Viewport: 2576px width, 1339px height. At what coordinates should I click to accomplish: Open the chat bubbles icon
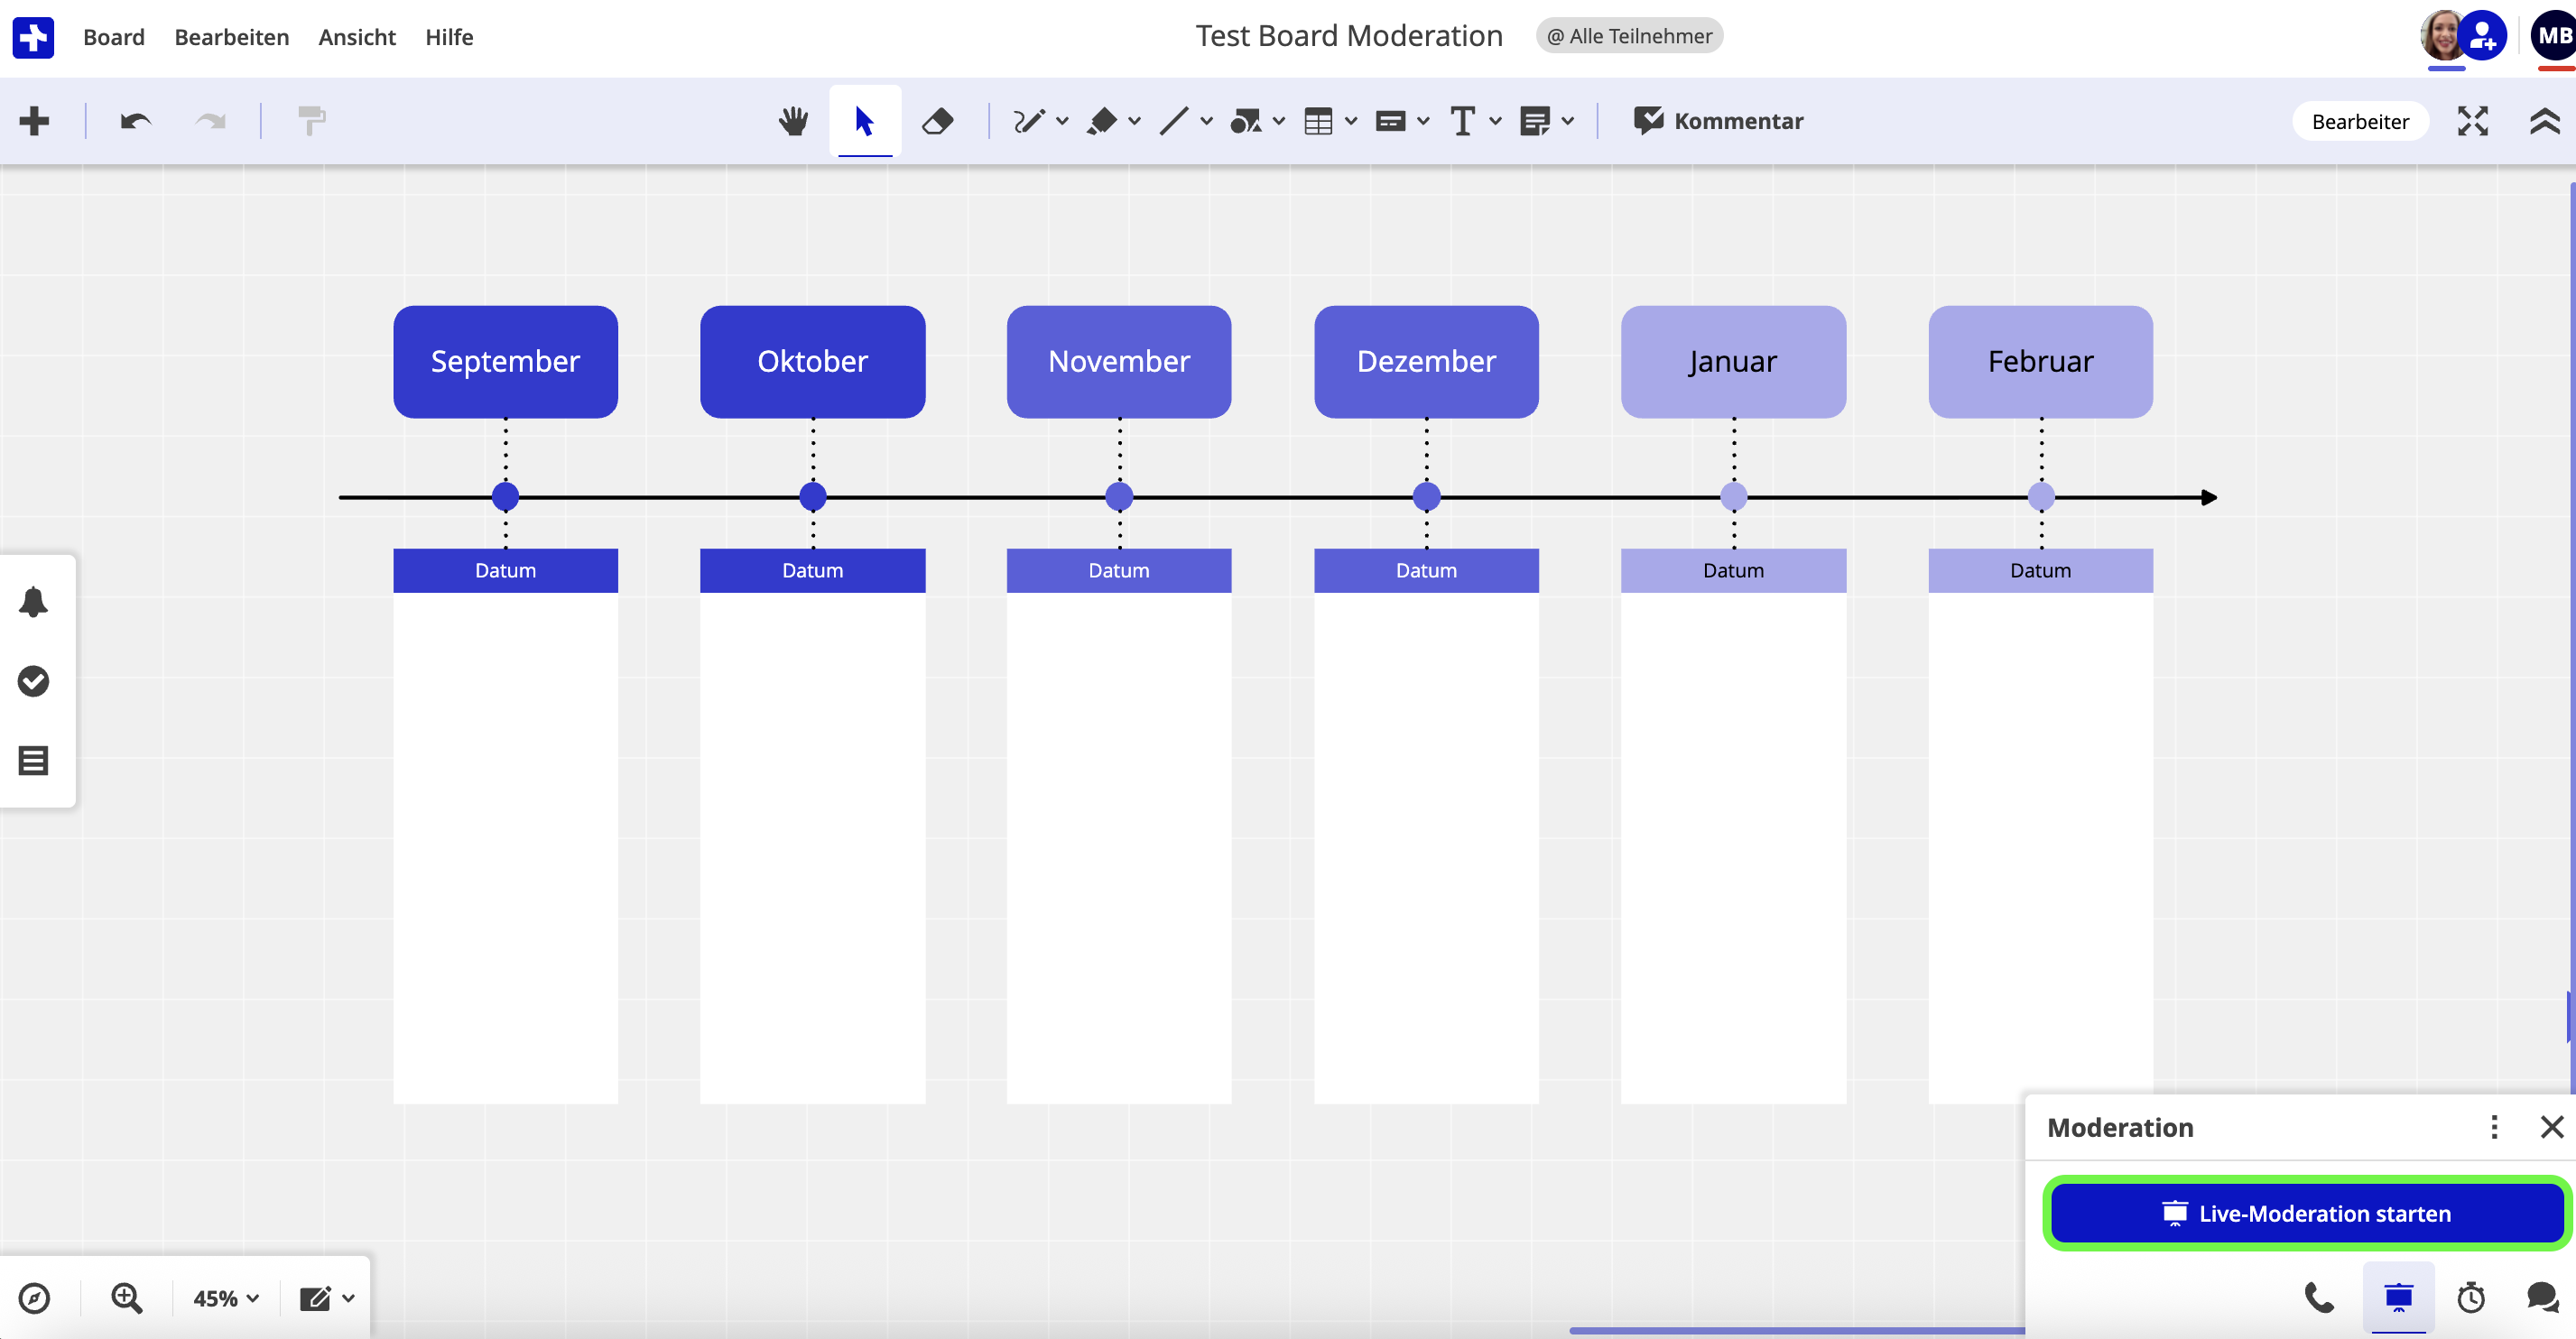2541,1297
